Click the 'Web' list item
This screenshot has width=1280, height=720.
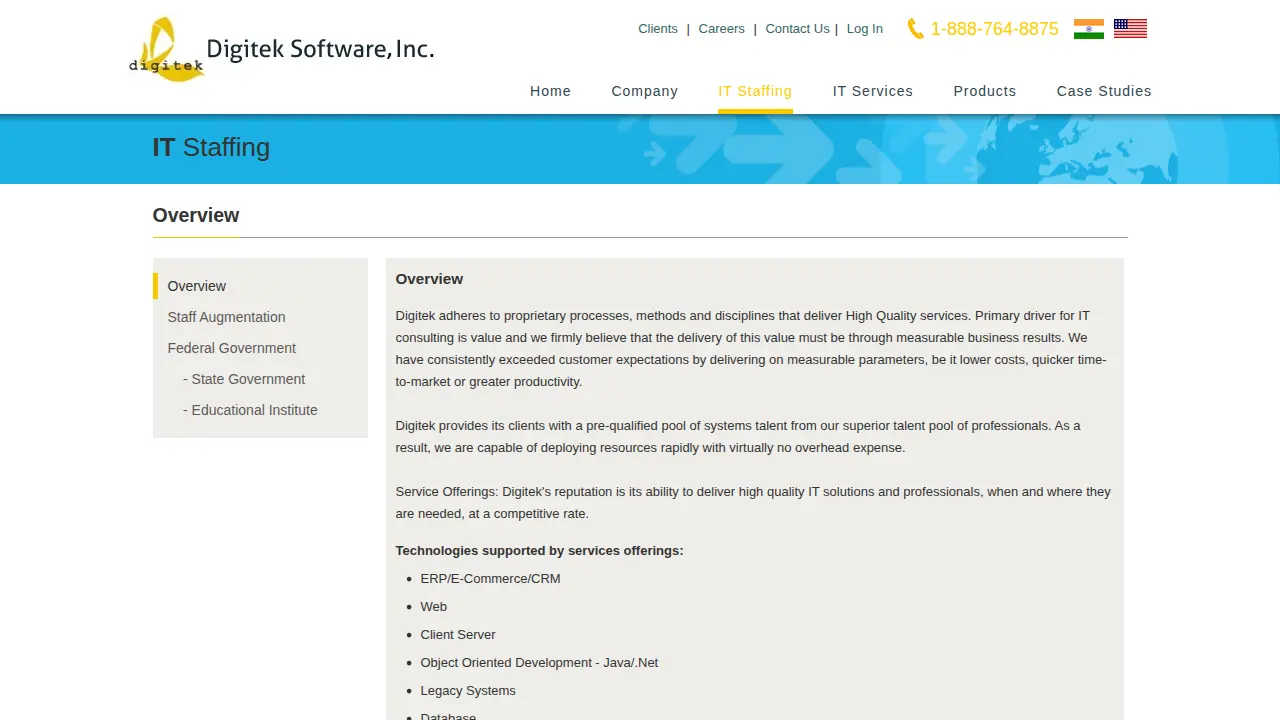433,607
